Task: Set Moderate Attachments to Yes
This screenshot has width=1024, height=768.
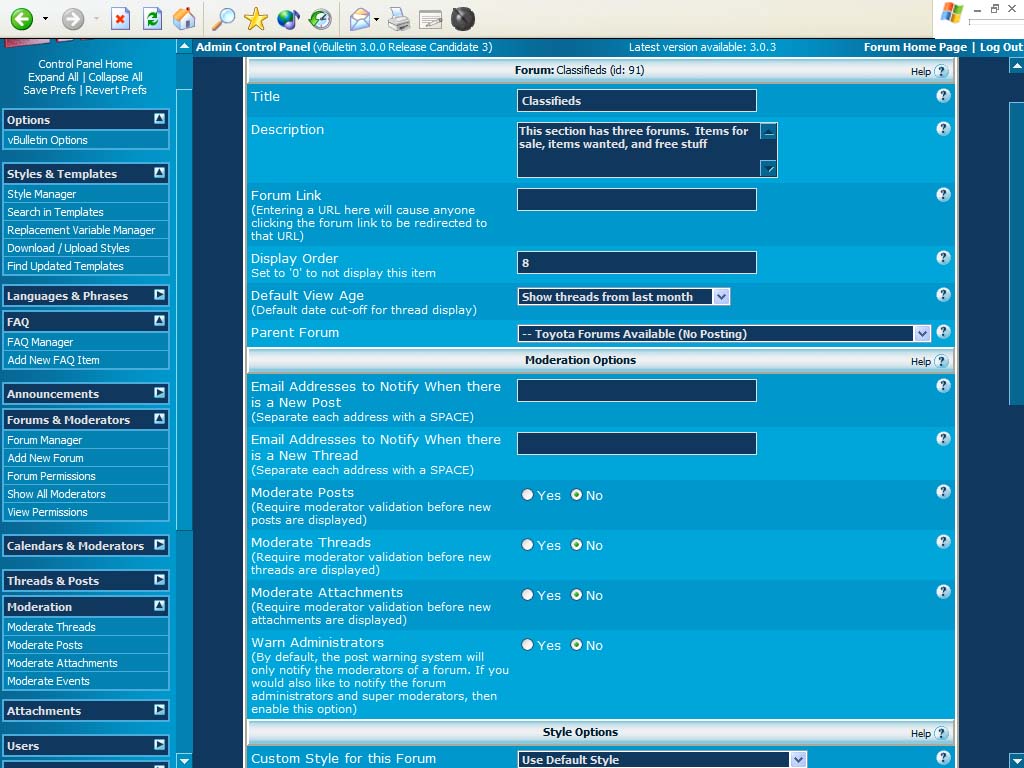Action: coord(528,595)
